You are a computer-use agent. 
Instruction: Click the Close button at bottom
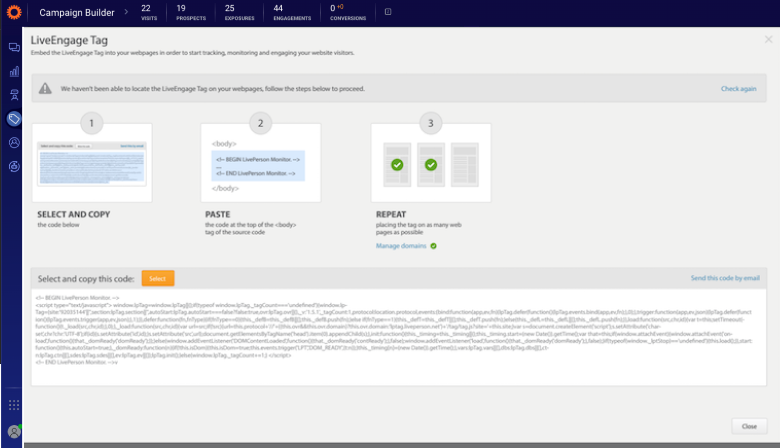(x=749, y=426)
